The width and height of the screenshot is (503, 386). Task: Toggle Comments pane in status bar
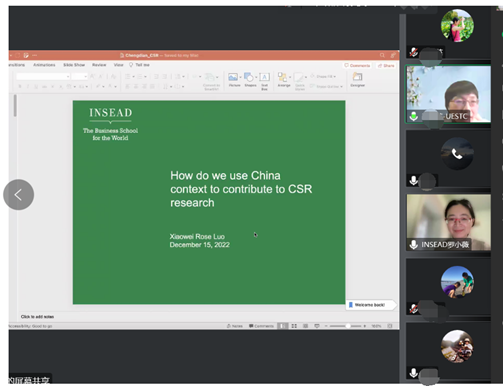(261, 326)
